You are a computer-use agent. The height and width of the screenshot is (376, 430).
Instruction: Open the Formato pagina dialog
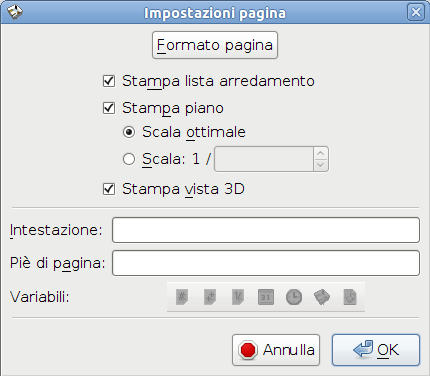[x=215, y=45]
